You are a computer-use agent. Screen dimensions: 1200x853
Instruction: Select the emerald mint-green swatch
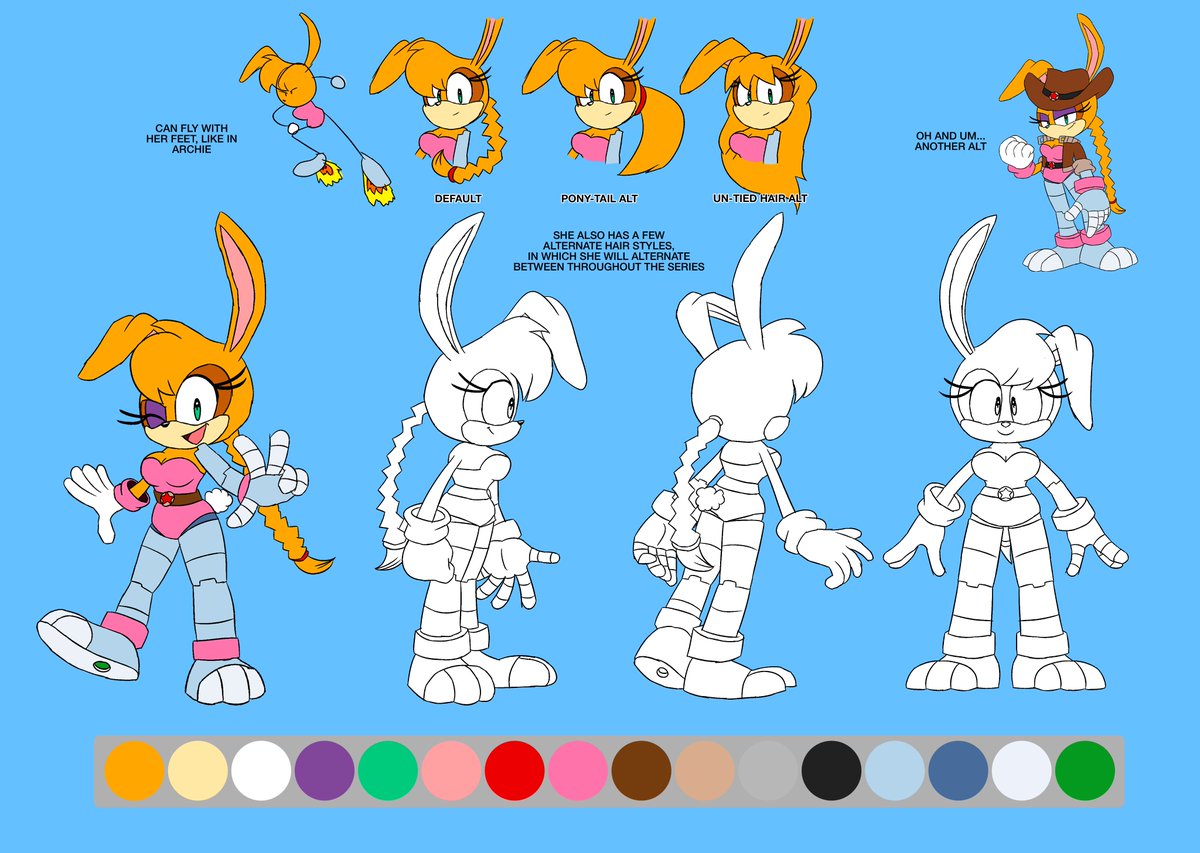pyautogui.click(x=388, y=771)
